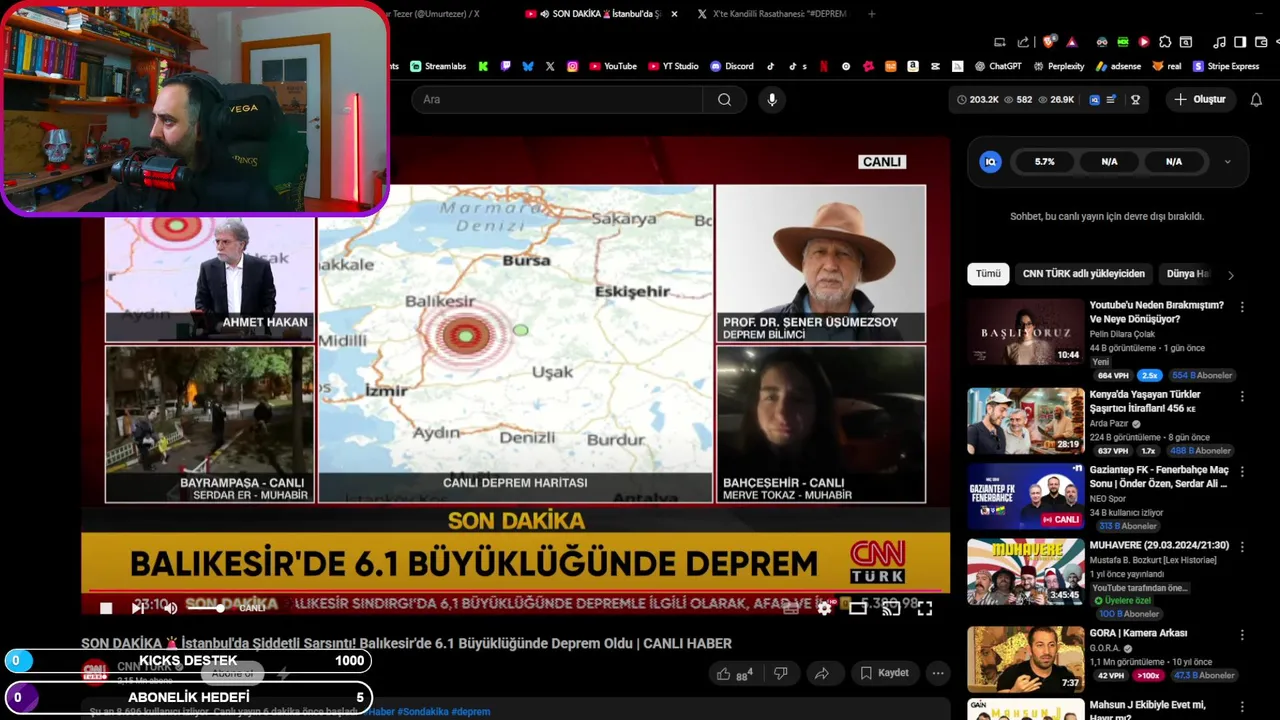Open the Discord bookmark
The width and height of the screenshot is (1280, 720).
[732, 66]
